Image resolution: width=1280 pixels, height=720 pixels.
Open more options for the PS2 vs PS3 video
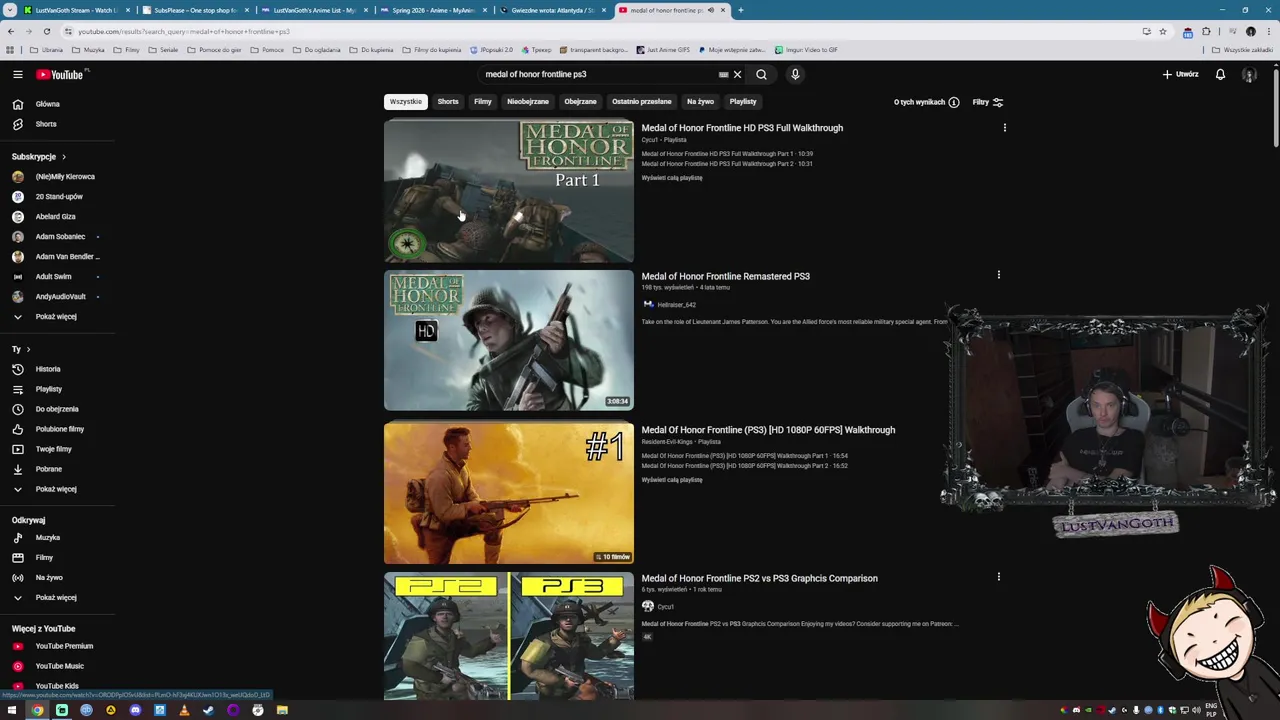[x=998, y=577]
